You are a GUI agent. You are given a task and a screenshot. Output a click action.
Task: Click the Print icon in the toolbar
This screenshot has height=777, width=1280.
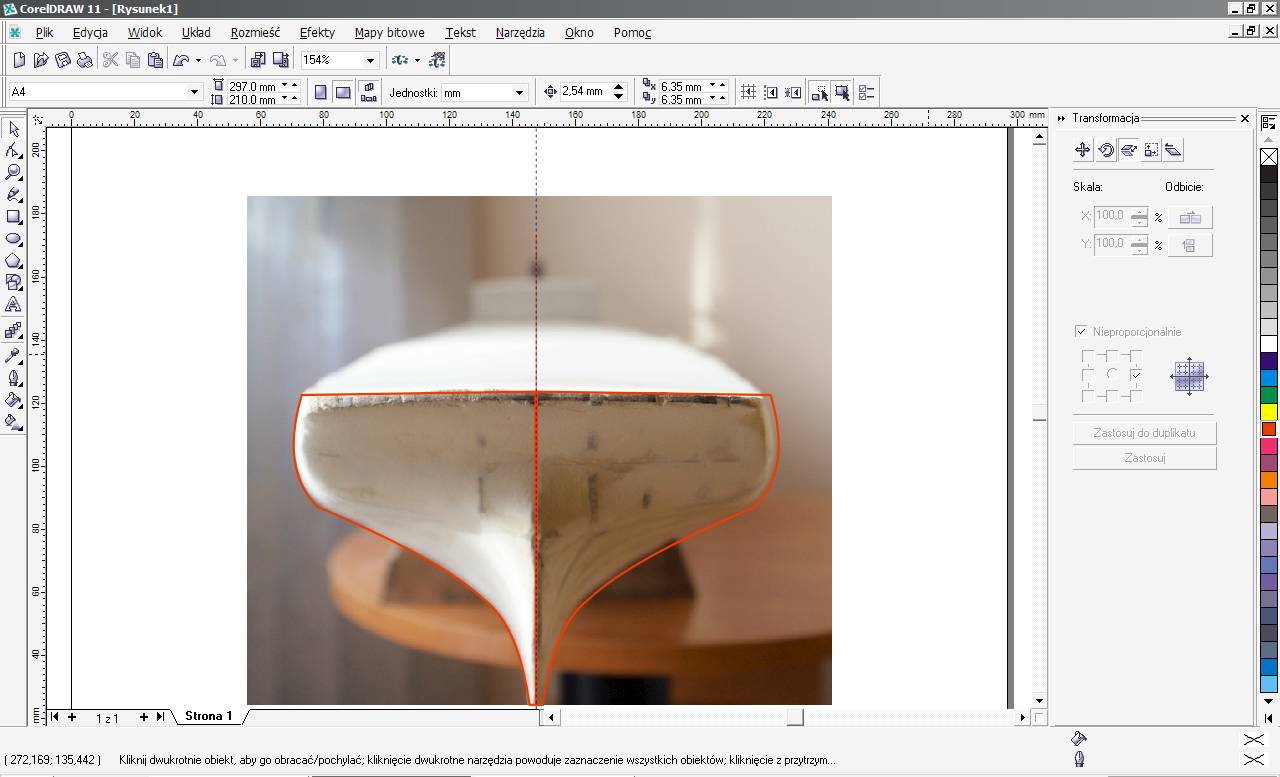(84, 60)
